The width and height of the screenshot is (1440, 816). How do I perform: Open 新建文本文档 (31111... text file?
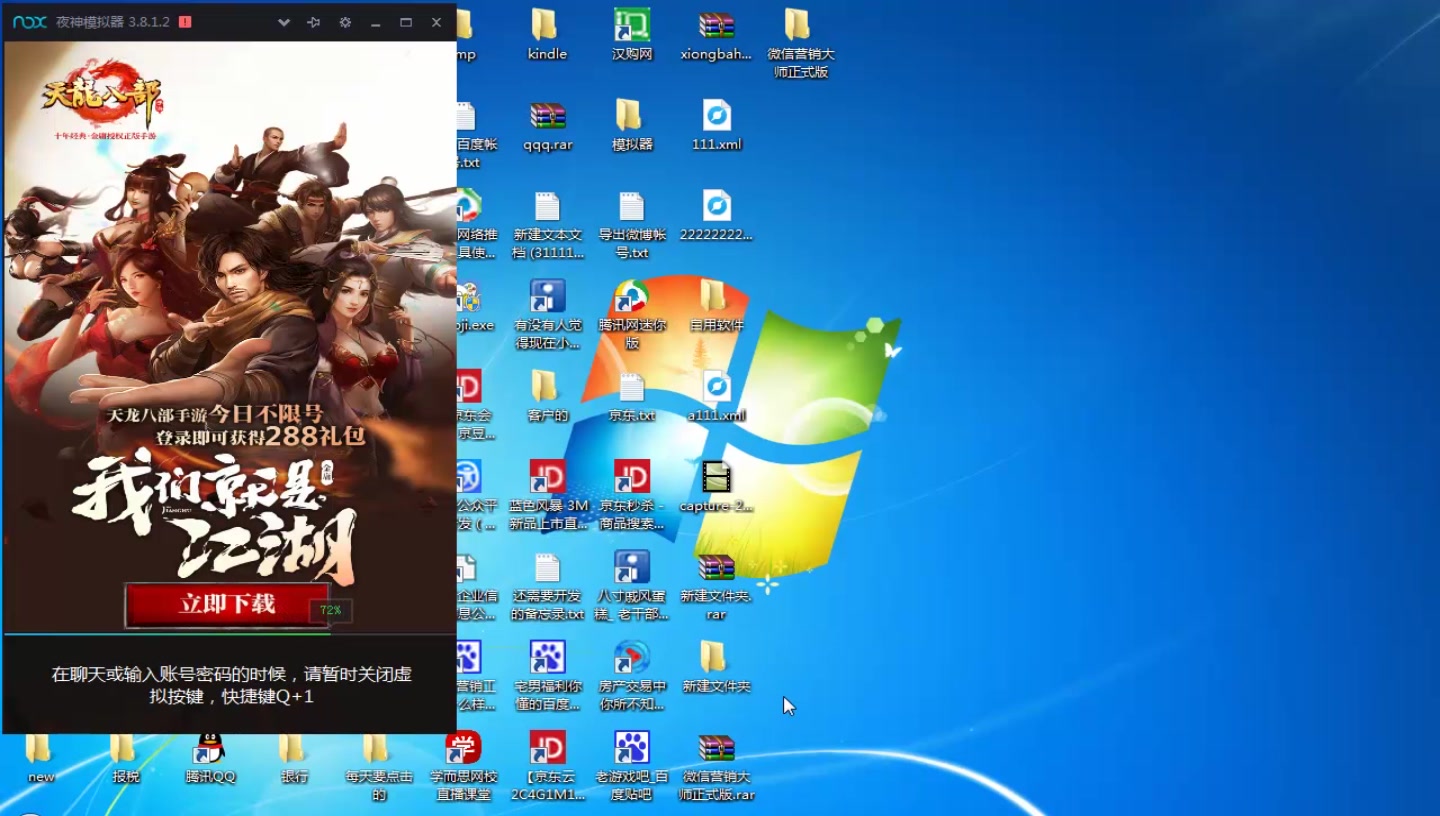click(x=547, y=225)
